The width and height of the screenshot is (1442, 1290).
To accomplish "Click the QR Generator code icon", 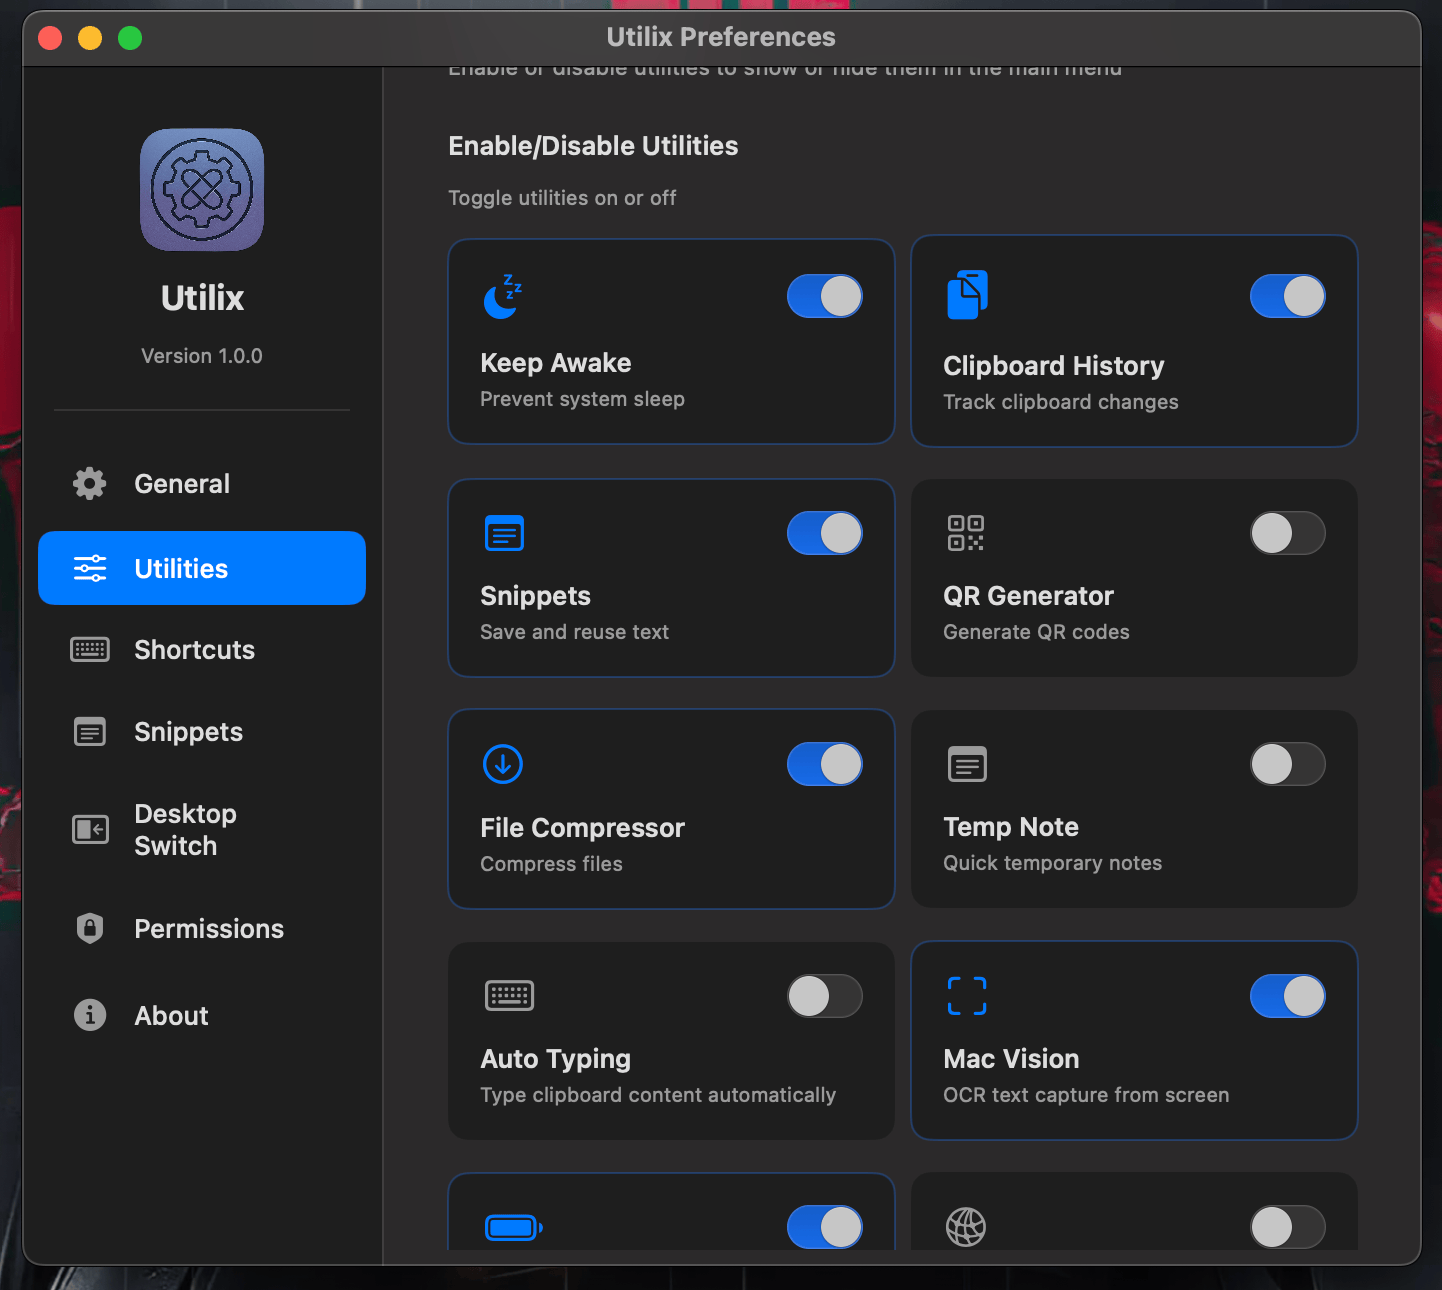I will coord(966,533).
